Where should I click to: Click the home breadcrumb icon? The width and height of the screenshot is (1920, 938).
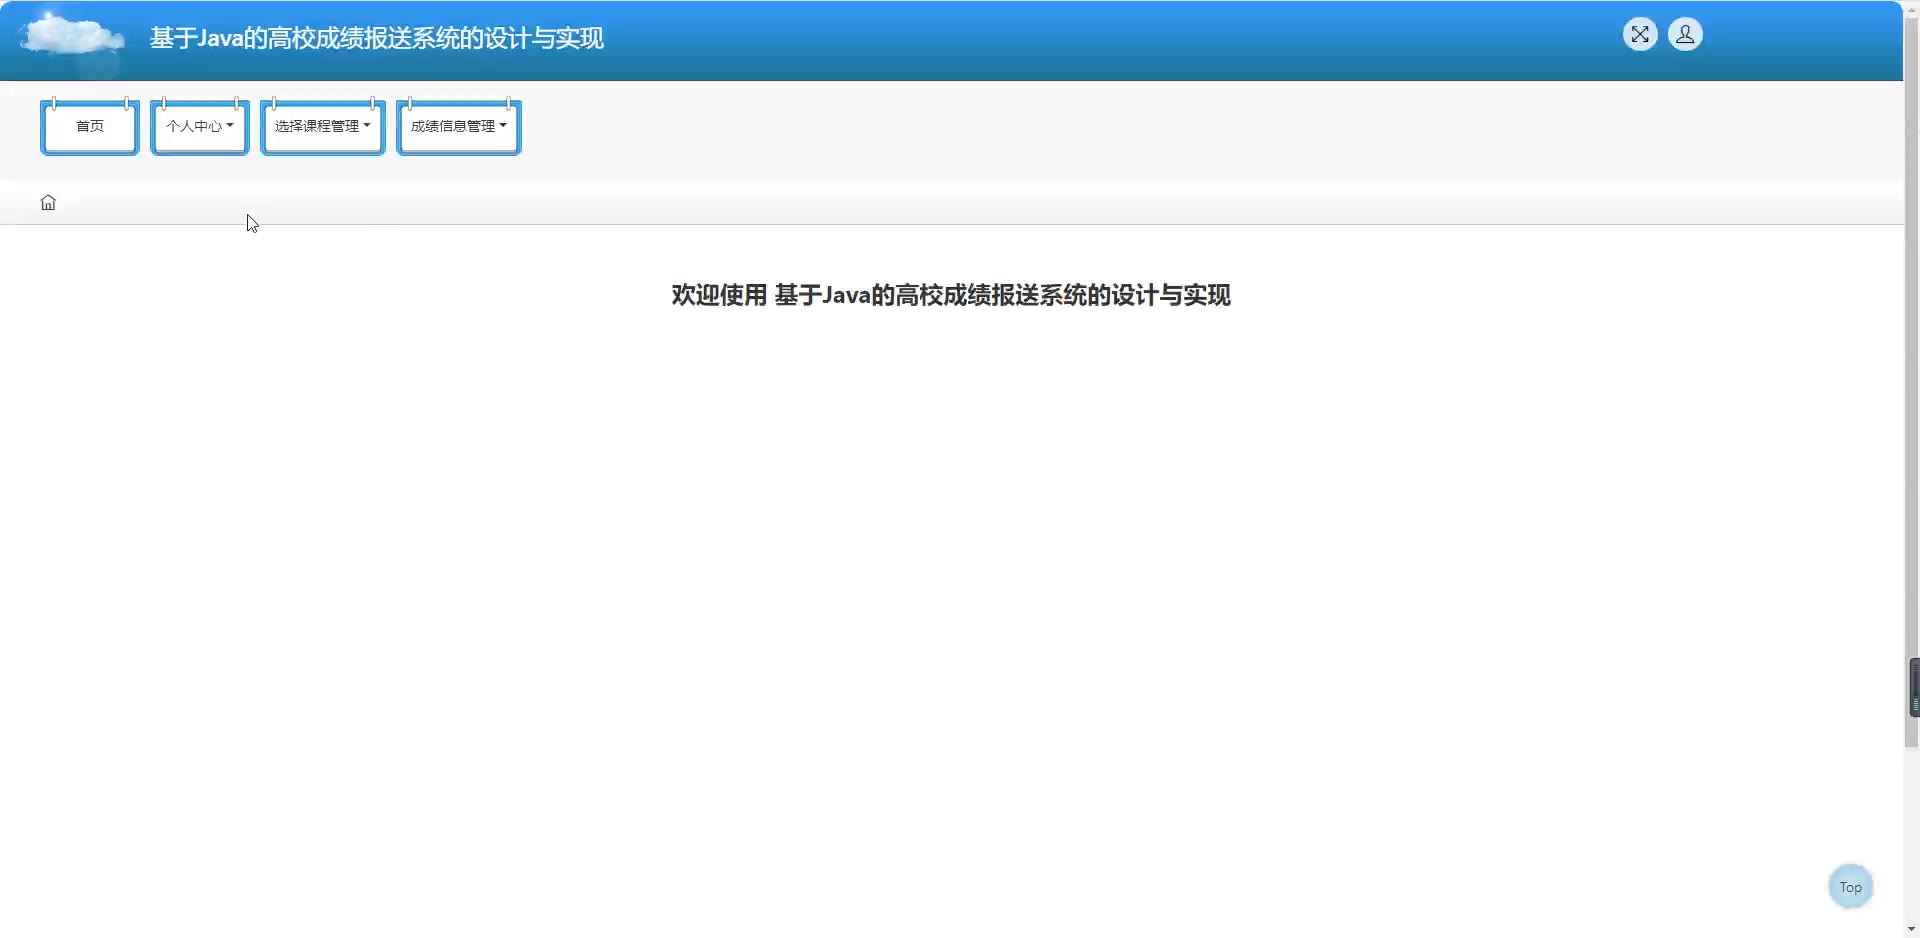(48, 203)
